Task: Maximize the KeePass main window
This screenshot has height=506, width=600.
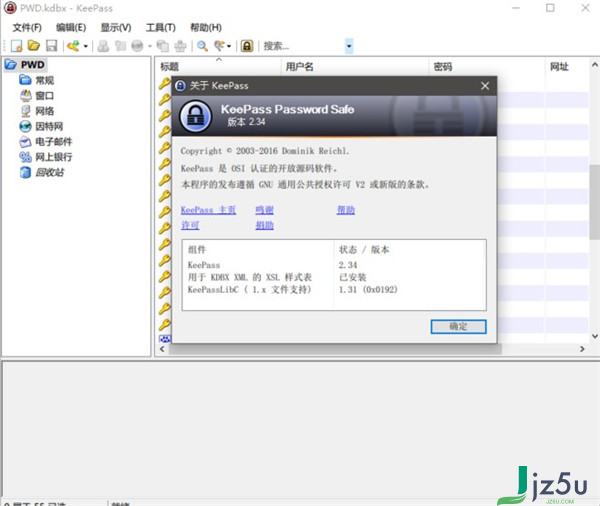Action: pos(550,8)
